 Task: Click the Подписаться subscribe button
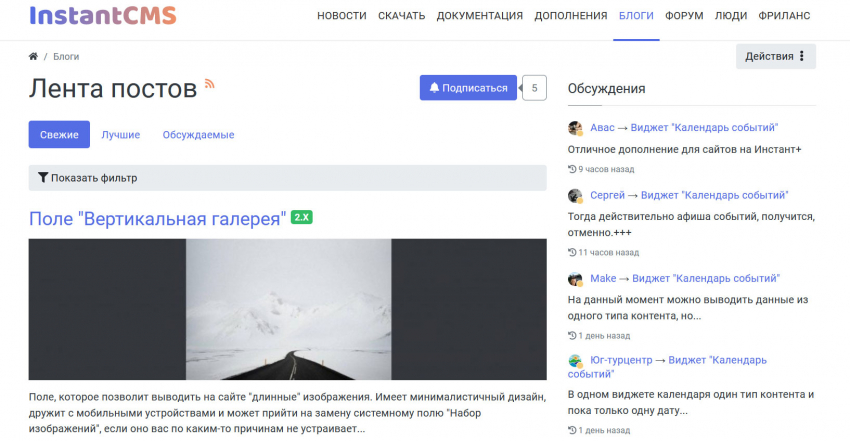point(468,88)
